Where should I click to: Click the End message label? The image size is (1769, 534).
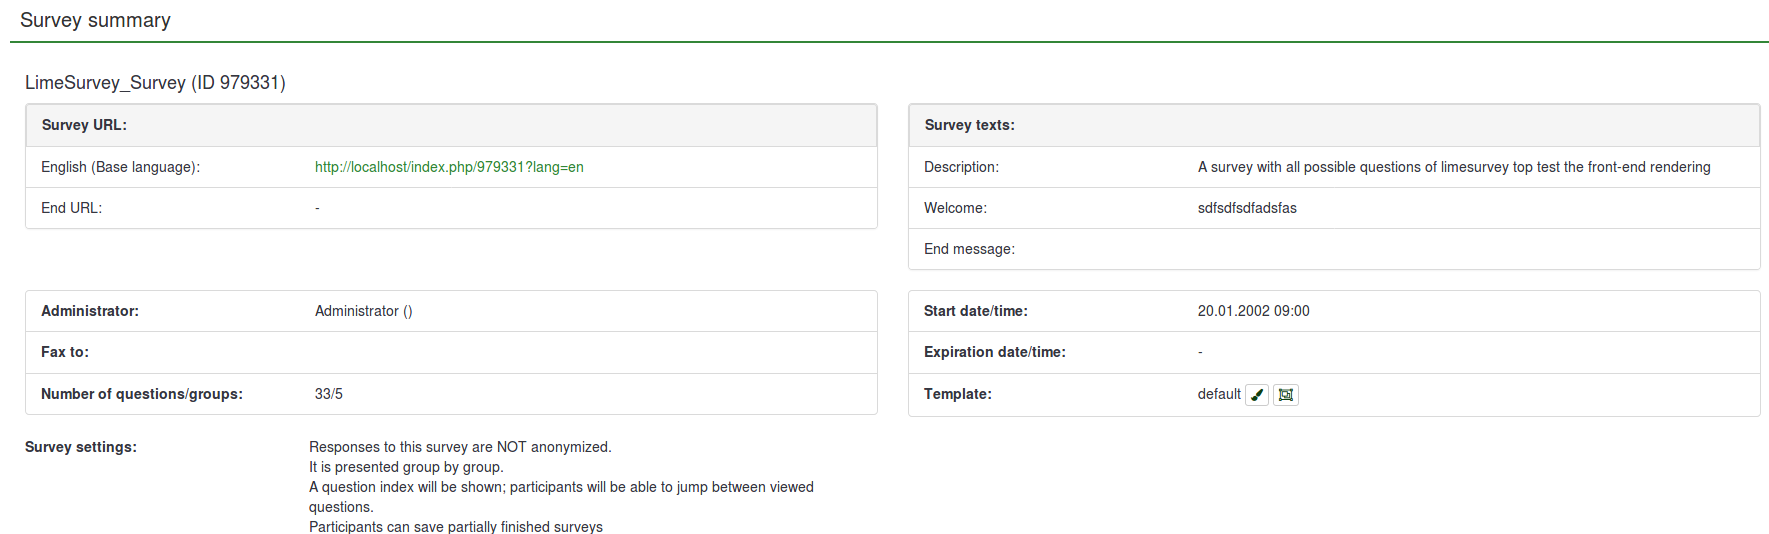tap(968, 249)
